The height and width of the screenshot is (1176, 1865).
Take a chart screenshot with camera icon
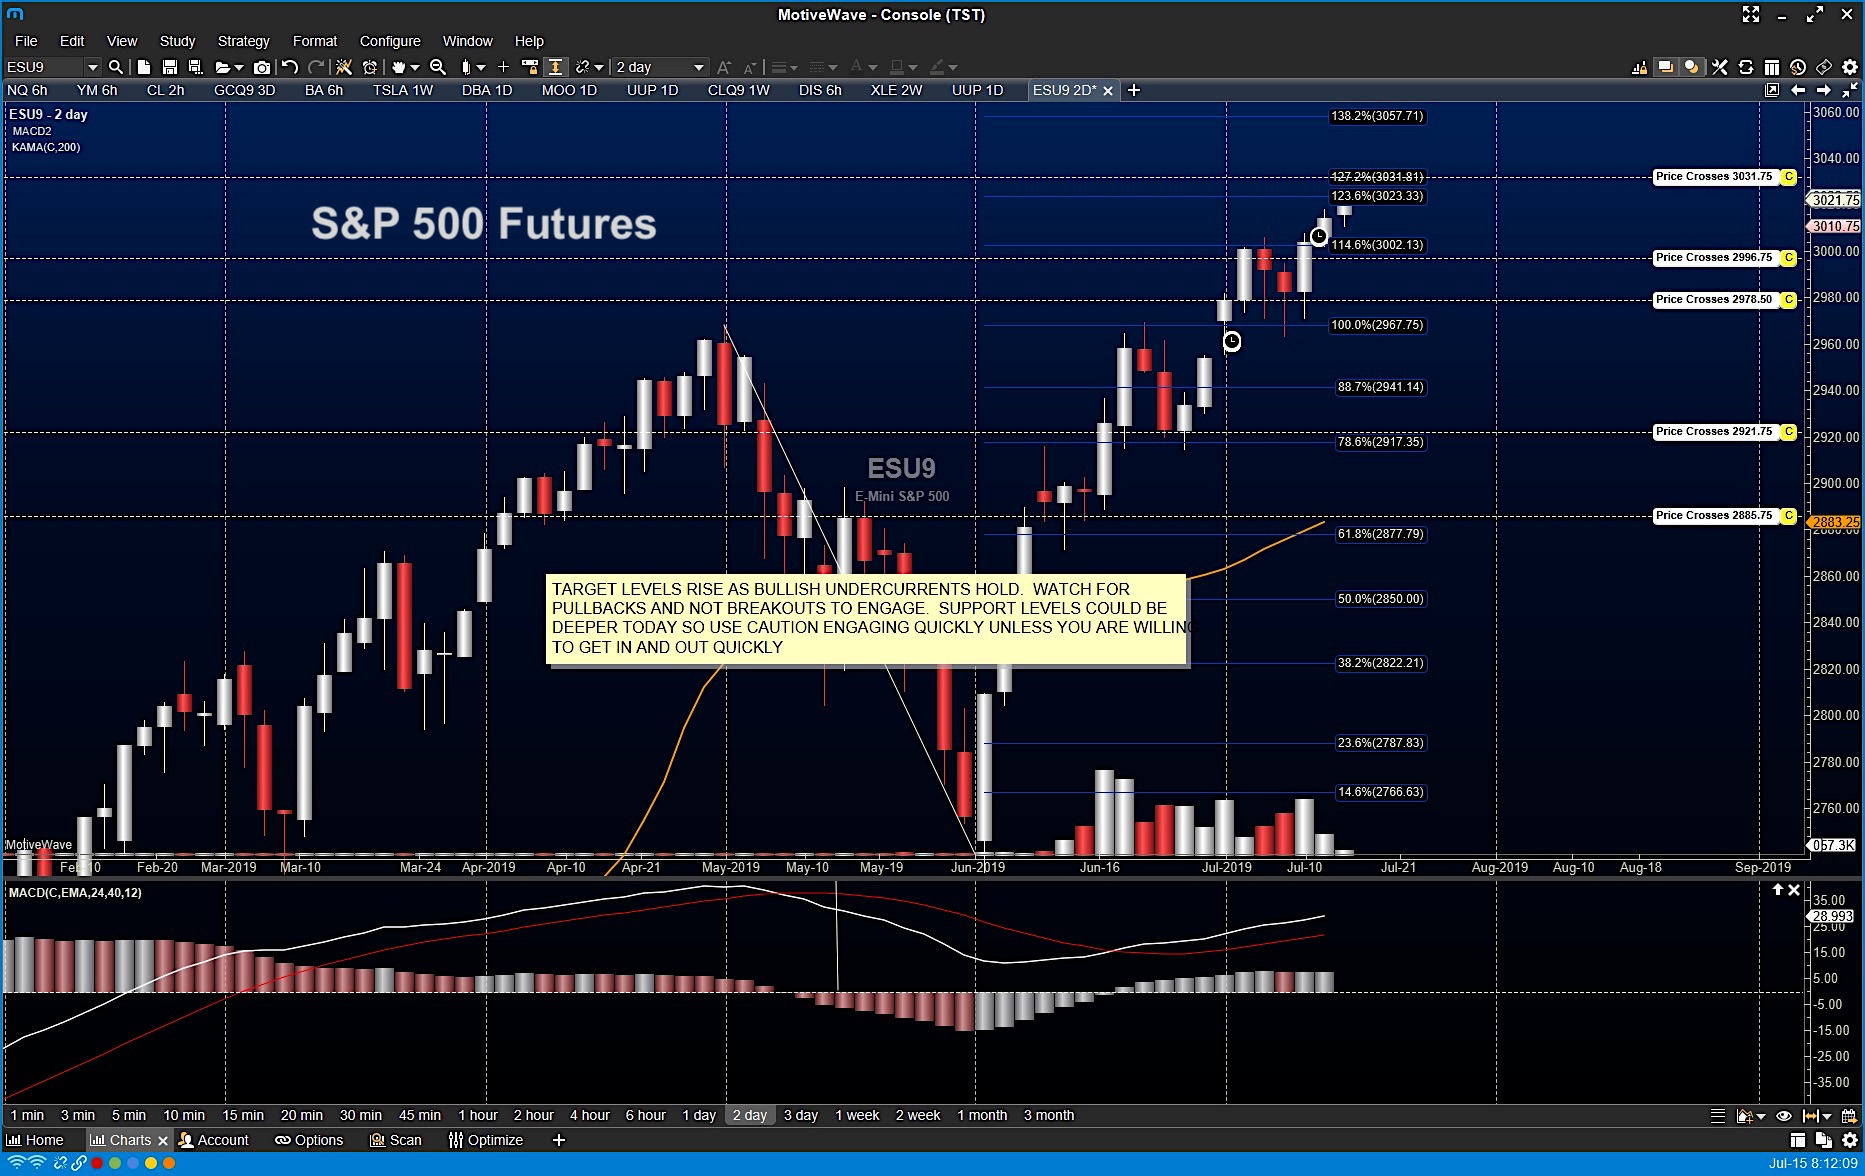pos(262,67)
